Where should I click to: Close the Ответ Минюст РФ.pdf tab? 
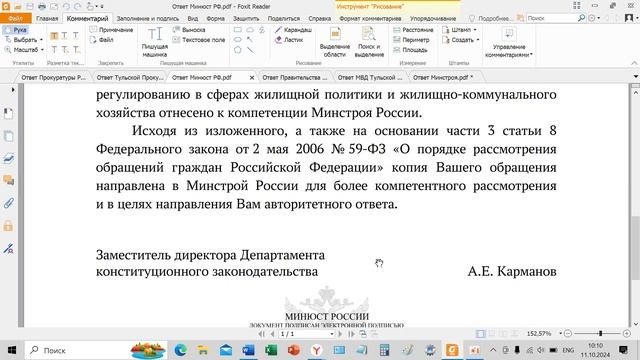coord(252,78)
